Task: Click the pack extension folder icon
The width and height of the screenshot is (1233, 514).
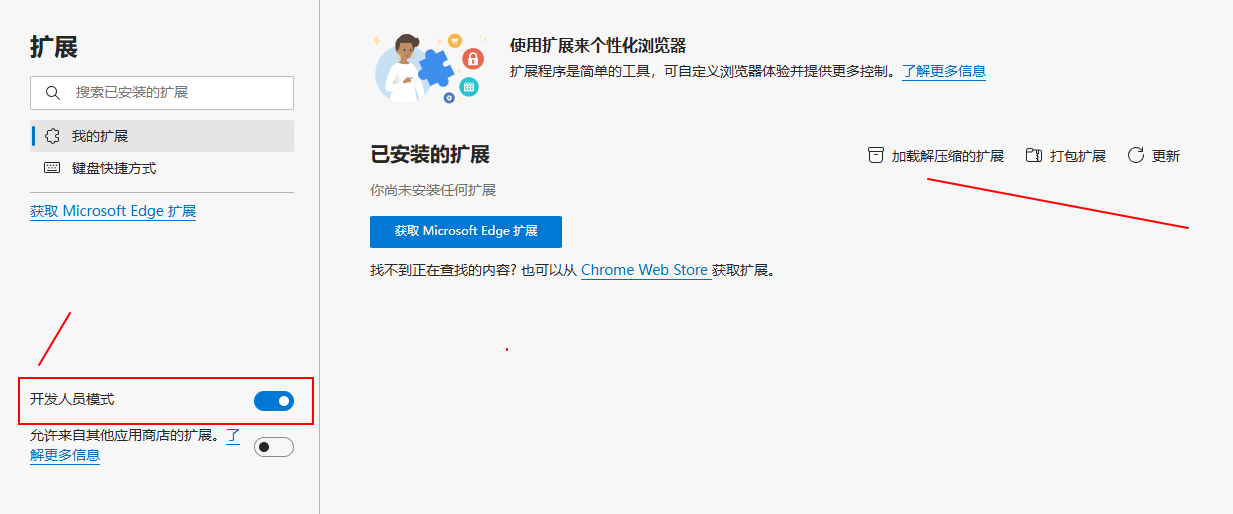Action: (x=1034, y=155)
